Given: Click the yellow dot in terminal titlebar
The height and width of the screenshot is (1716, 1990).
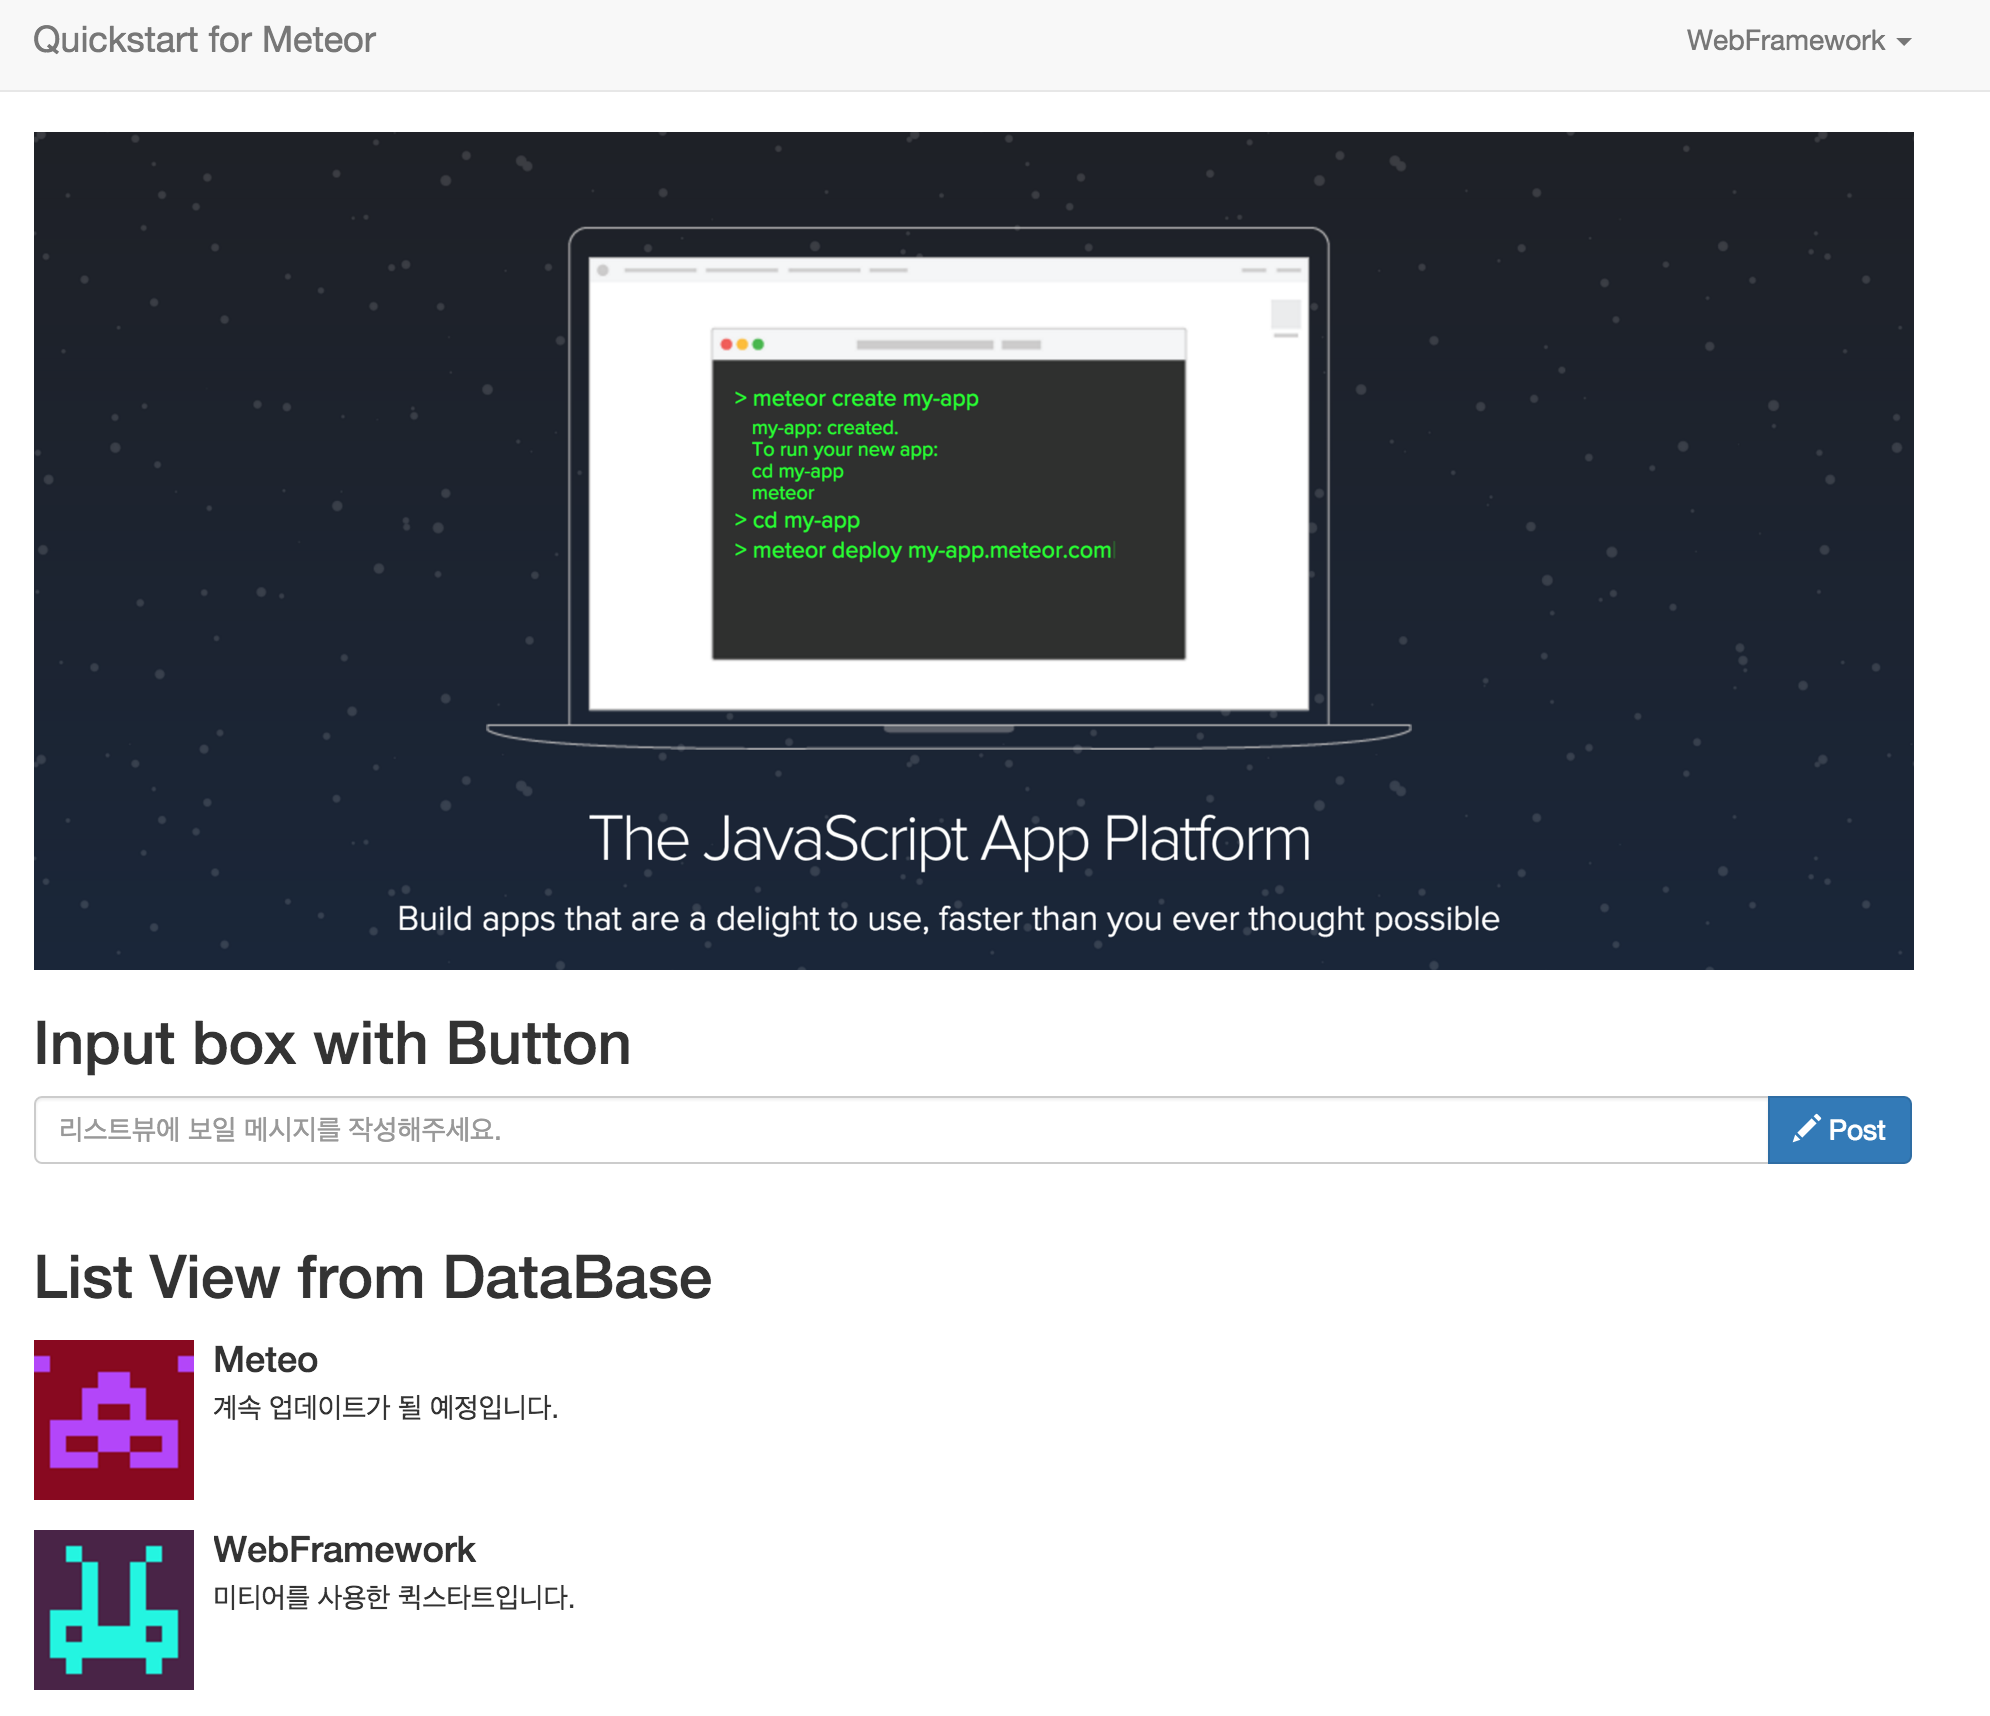Looking at the screenshot, I should tap(742, 344).
